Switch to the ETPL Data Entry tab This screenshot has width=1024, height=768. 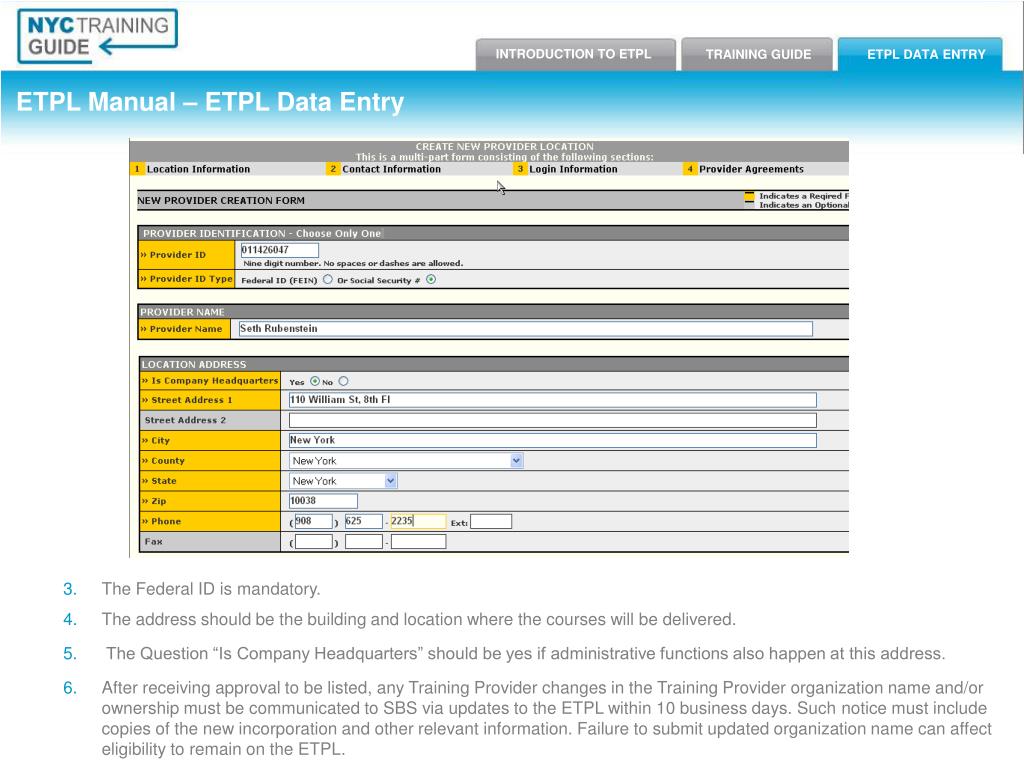[920, 54]
